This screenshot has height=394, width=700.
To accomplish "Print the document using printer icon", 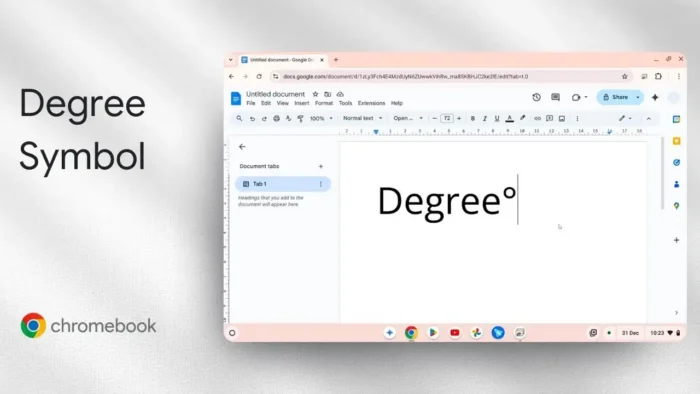I will [276, 119].
